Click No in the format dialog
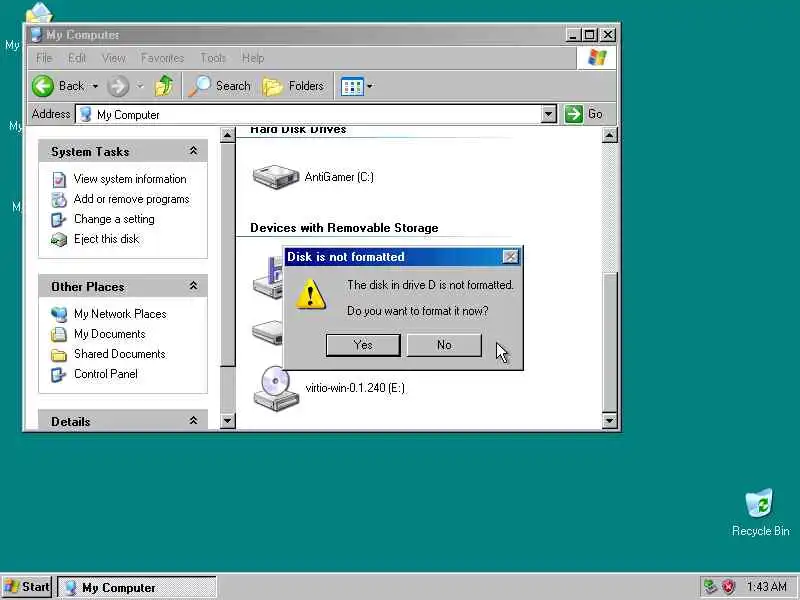Viewport: 800px width, 600px height. pos(444,345)
